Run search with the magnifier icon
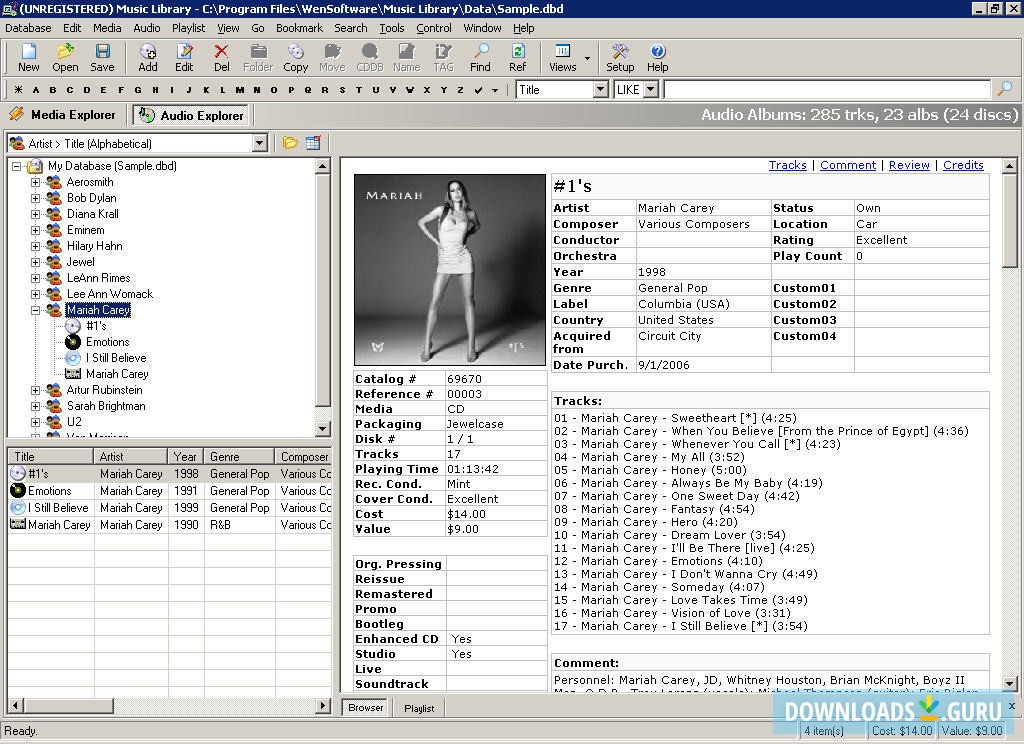Image resolution: width=1024 pixels, height=744 pixels. click(1005, 89)
